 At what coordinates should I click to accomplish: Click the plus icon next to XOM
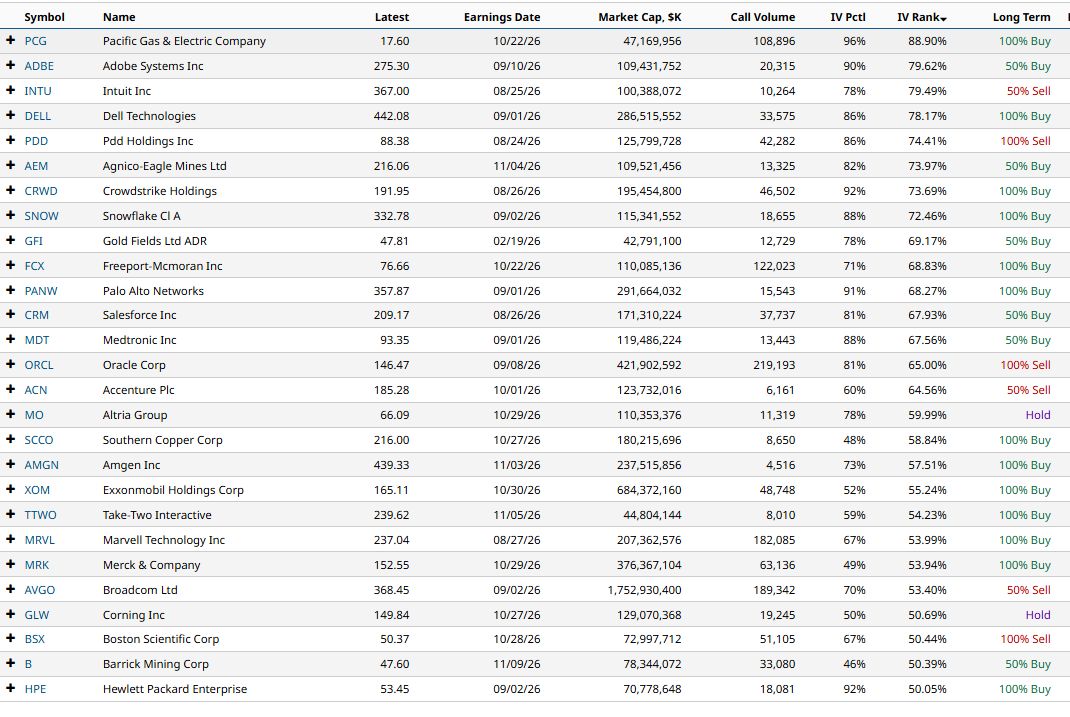pos(10,489)
